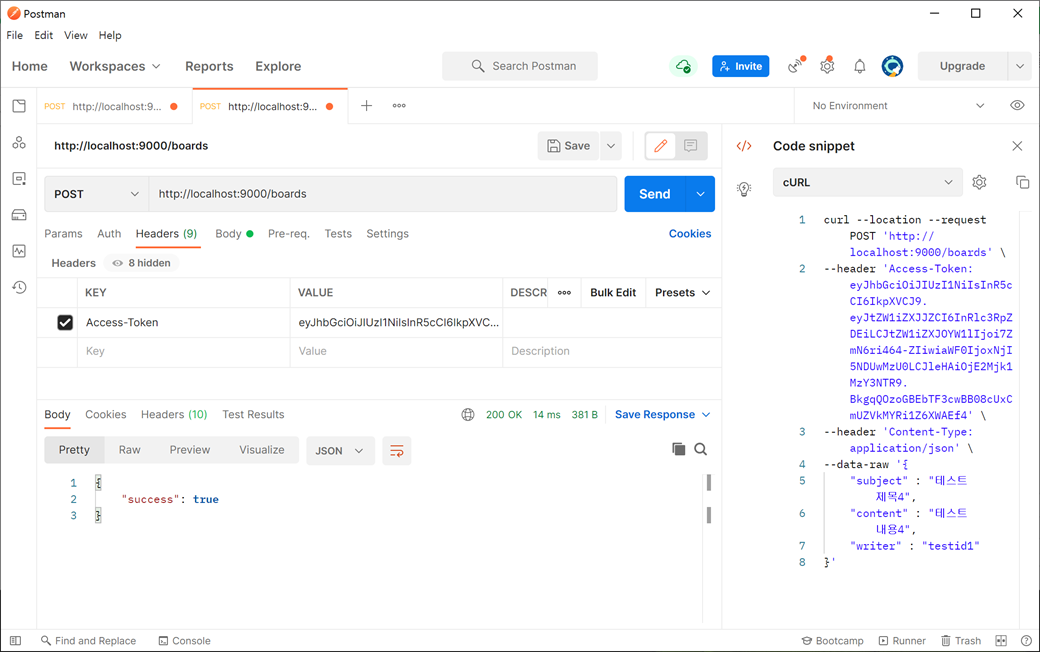Click the Save button
Image resolution: width=1040 pixels, height=652 pixels.
(x=568, y=146)
